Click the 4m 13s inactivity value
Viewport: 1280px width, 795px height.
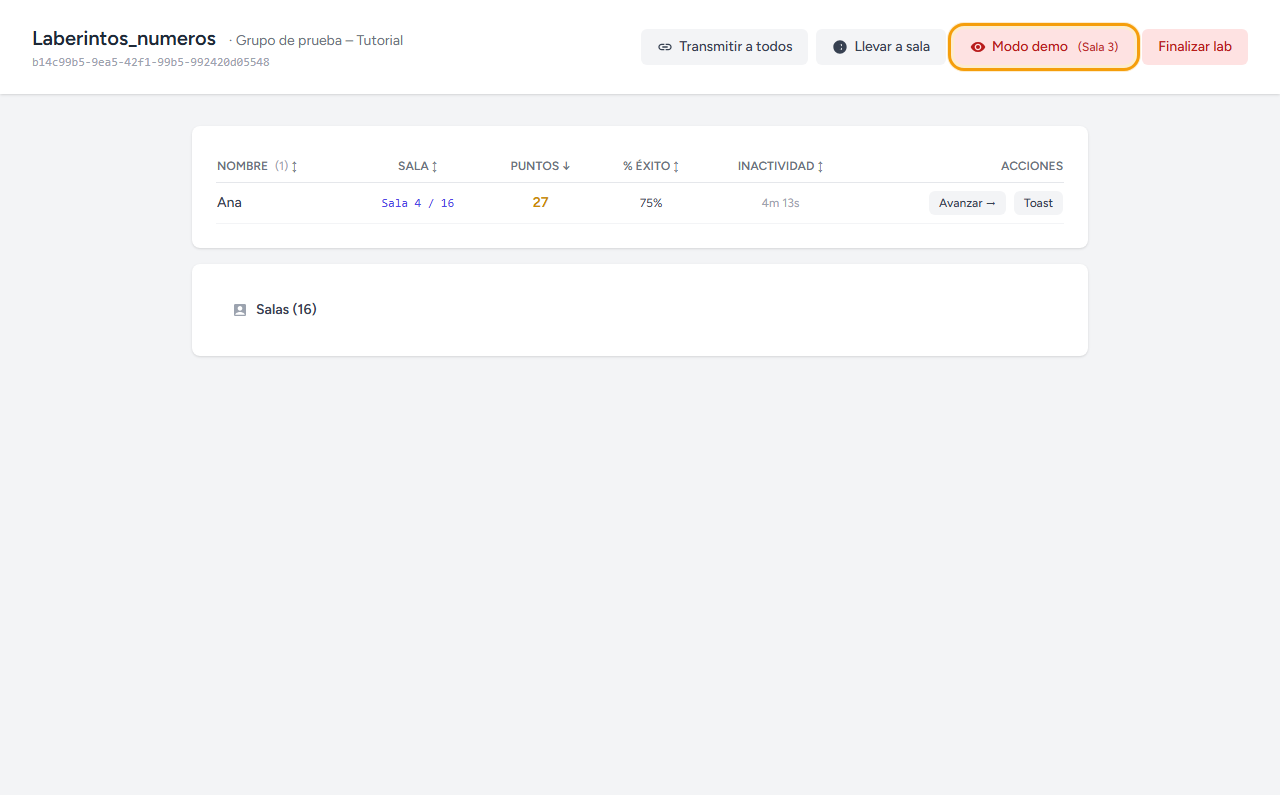click(780, 203)
